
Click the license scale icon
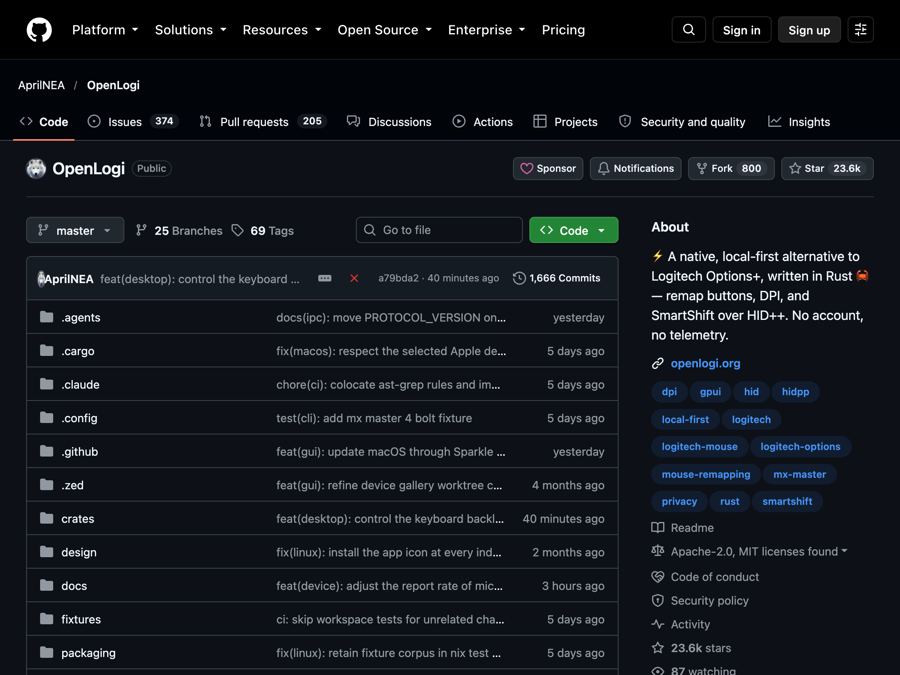658,551
